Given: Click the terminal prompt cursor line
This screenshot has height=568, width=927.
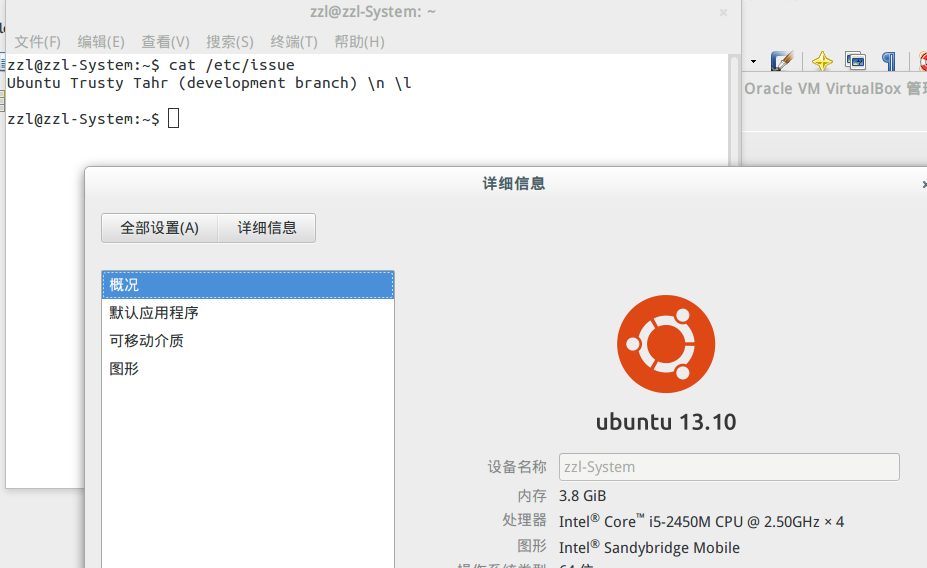Looking at the screenshot, I should 93,119.
